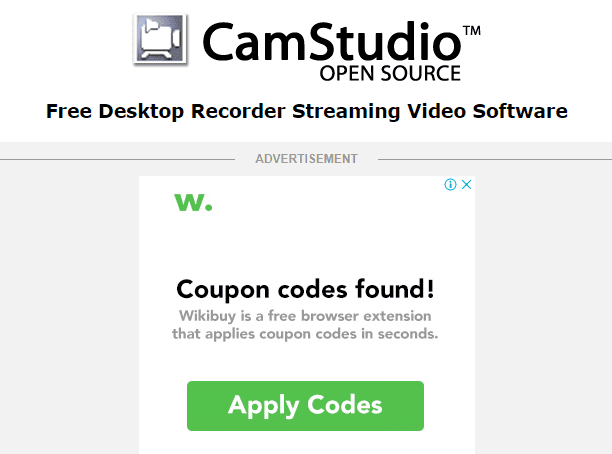Click the ADVERTISEMENT label
612x454 pixels.
coord(306,159)
